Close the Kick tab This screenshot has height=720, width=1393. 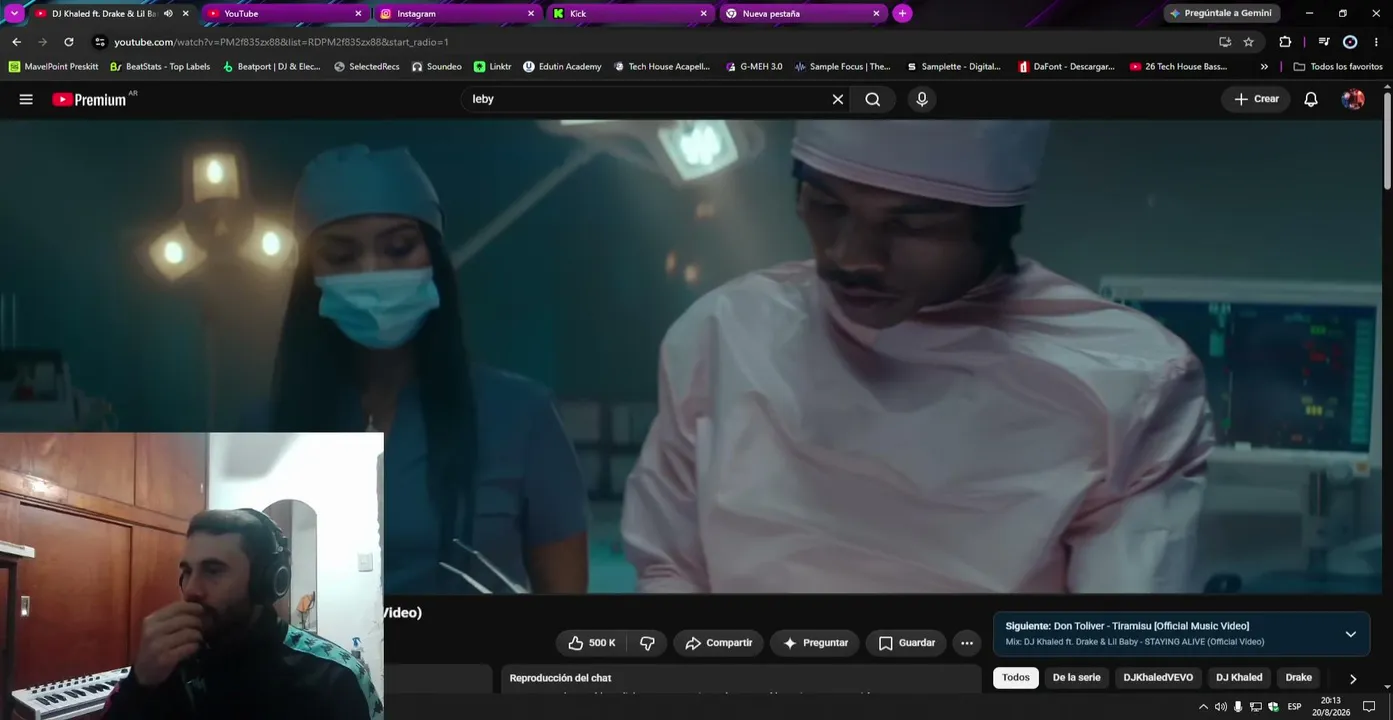[703, 14]
